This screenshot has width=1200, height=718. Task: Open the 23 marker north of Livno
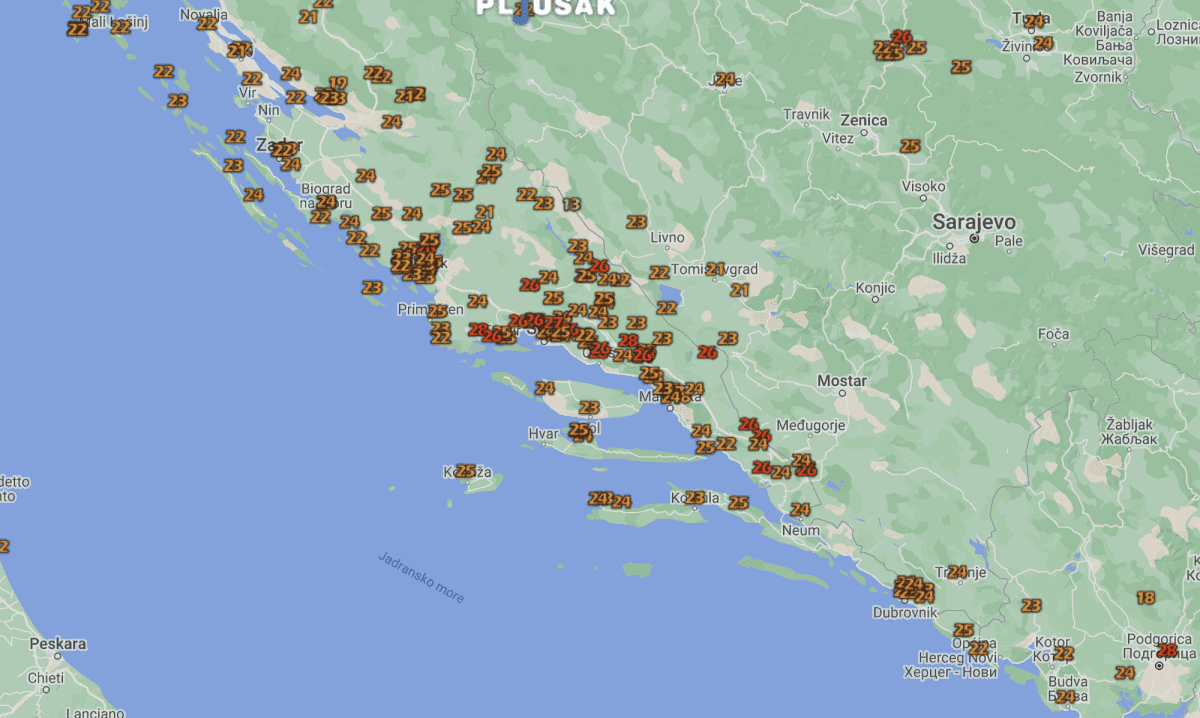coord(637,222)
